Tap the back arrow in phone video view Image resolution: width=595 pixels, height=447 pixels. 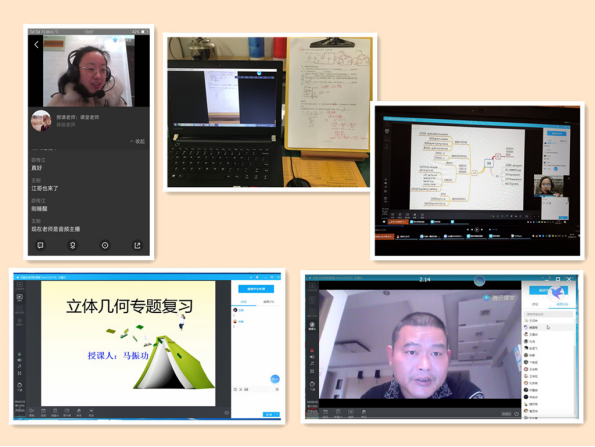click(x=36, y=45)
